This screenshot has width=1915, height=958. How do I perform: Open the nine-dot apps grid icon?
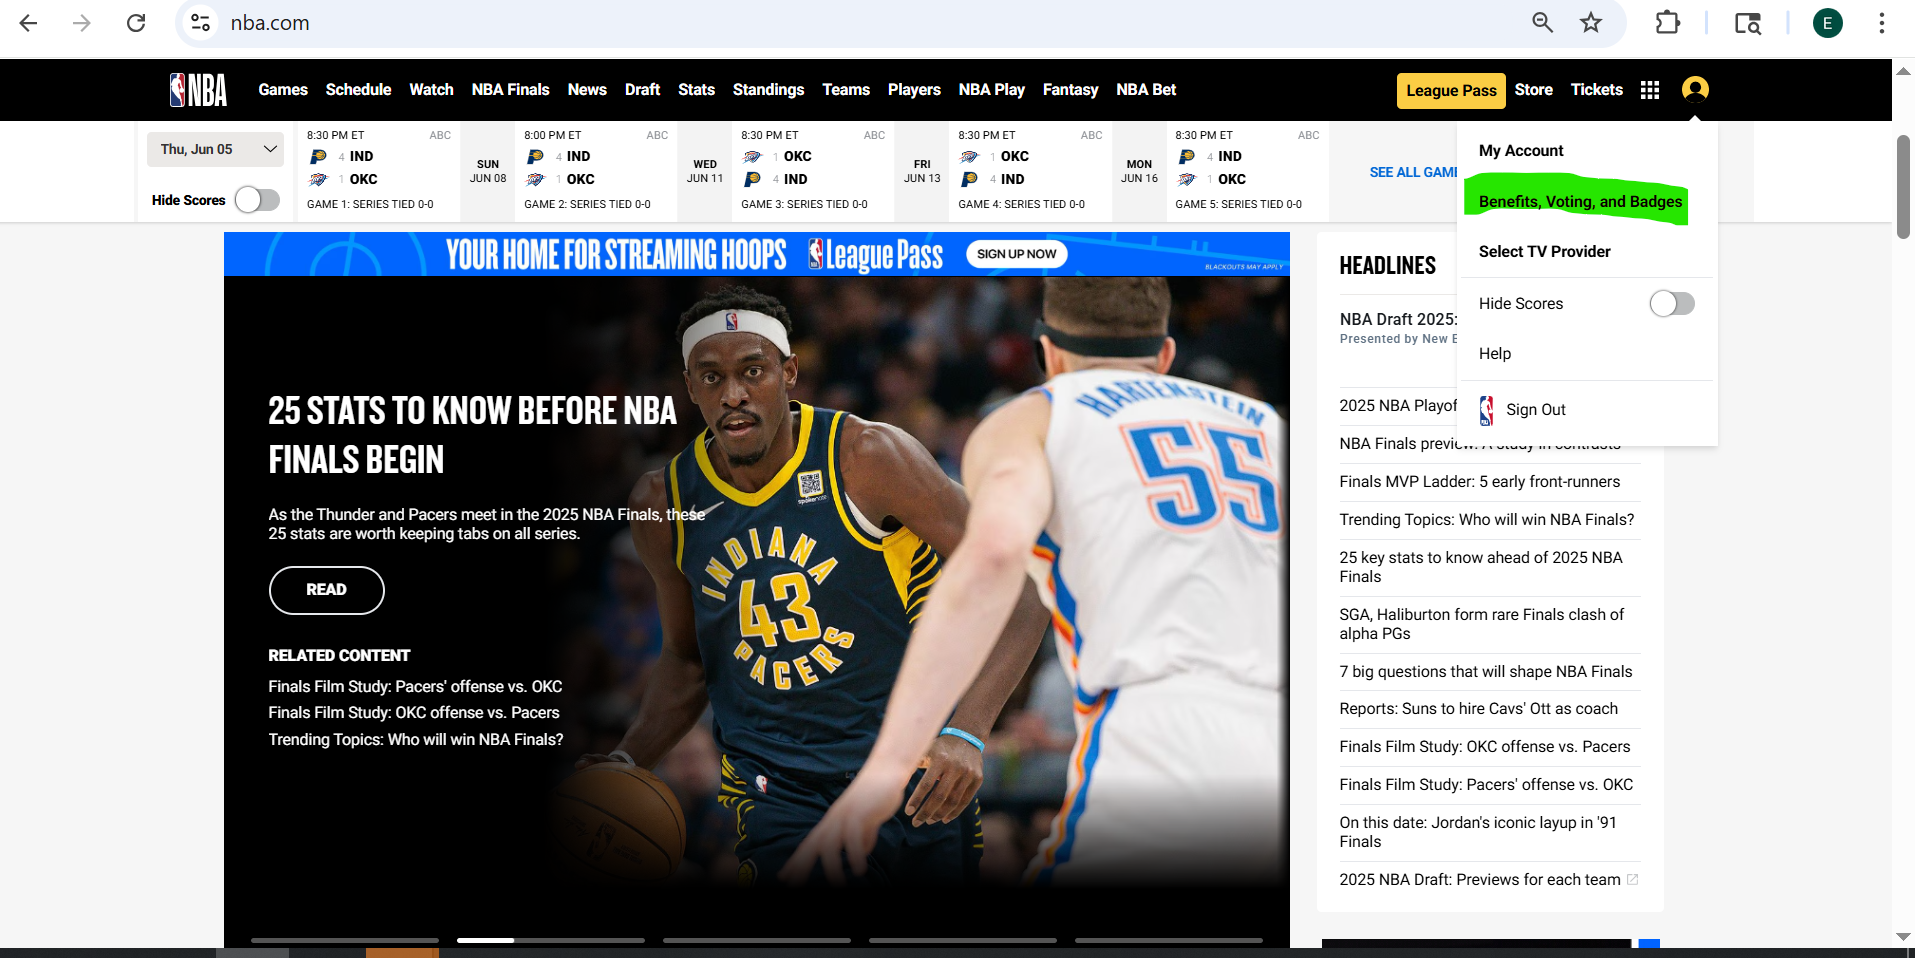click(x=1649, y=89)
